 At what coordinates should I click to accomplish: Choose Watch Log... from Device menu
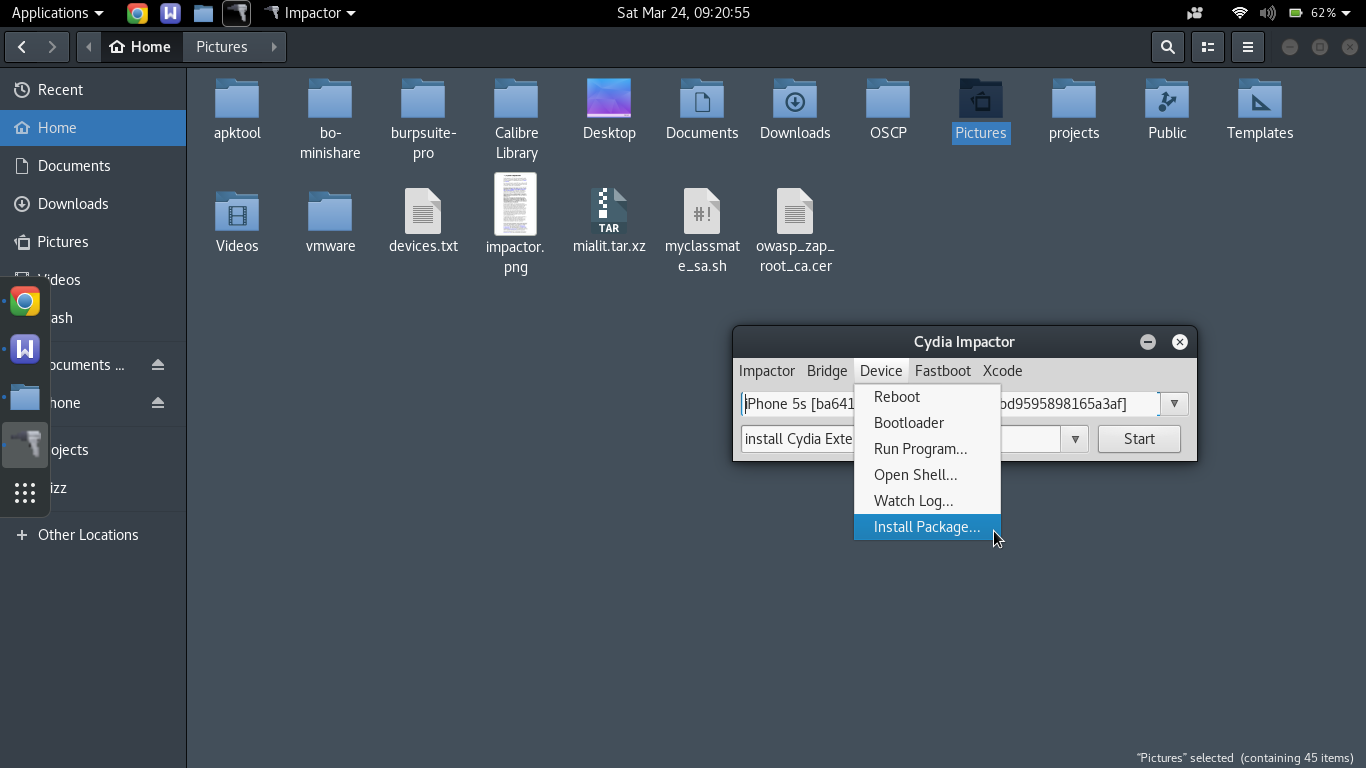(x=927, y=501)
